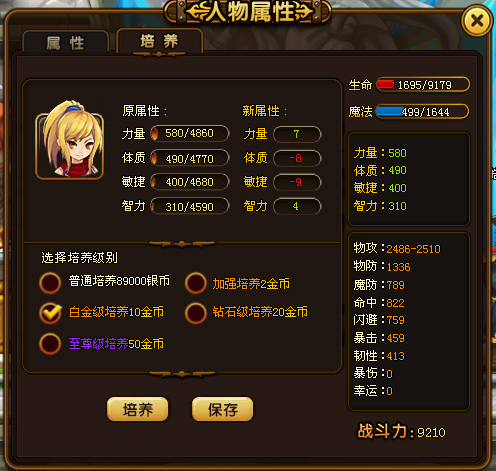Select 至尊级培养50金币 radio option
496x471 pixels.
50,344
